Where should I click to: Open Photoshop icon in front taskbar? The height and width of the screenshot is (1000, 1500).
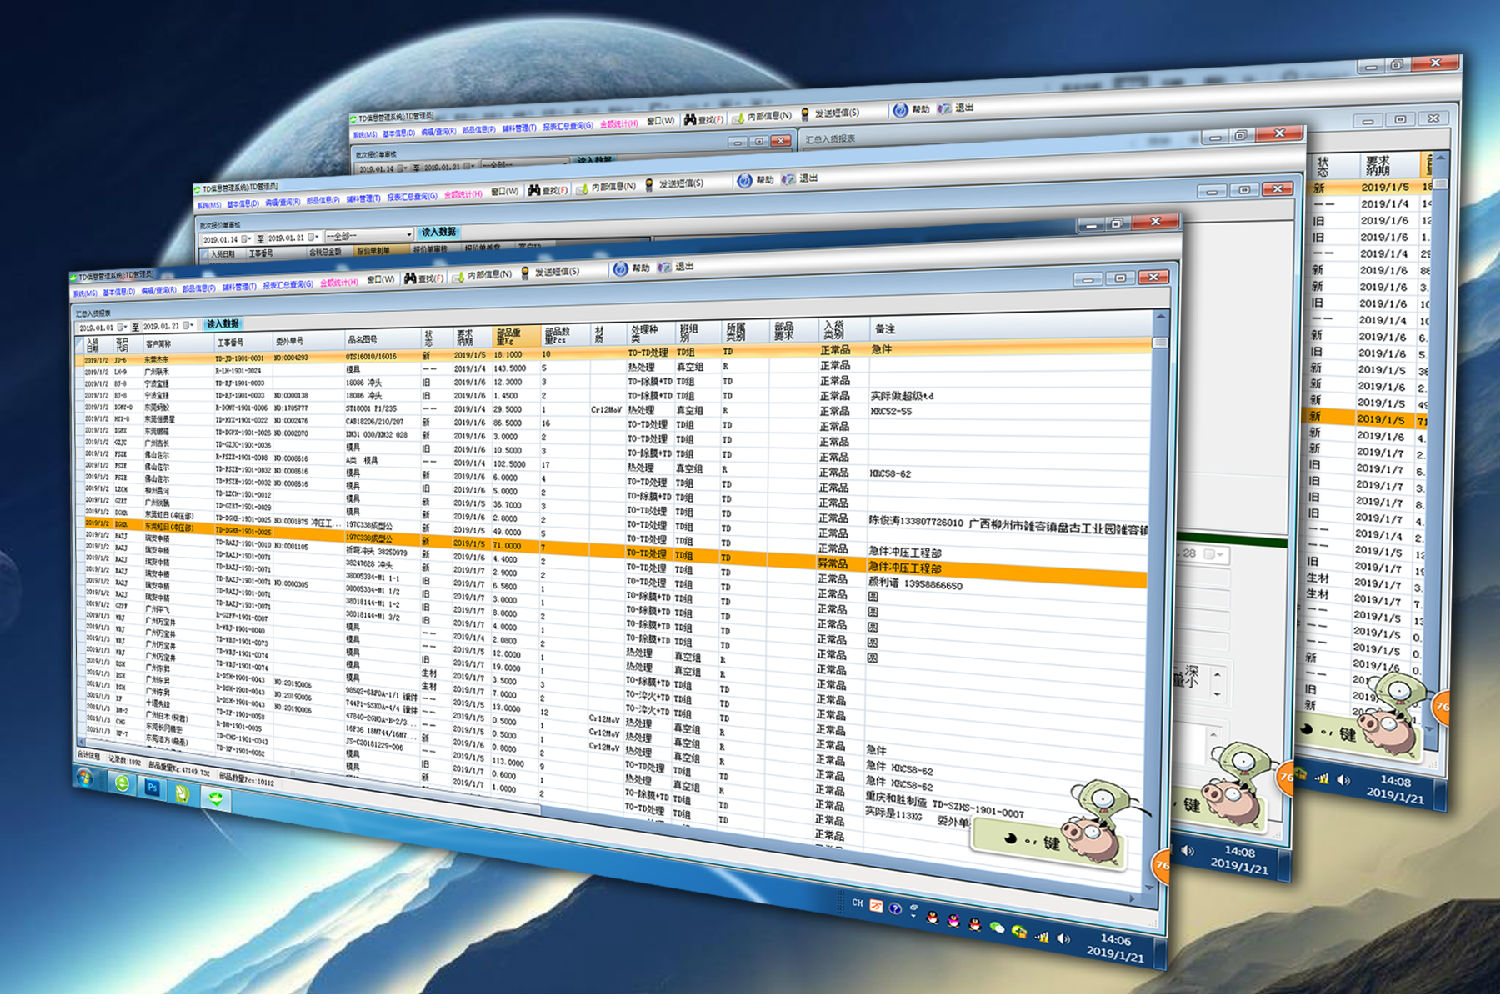pyautogui.click(x=152, y=787)
